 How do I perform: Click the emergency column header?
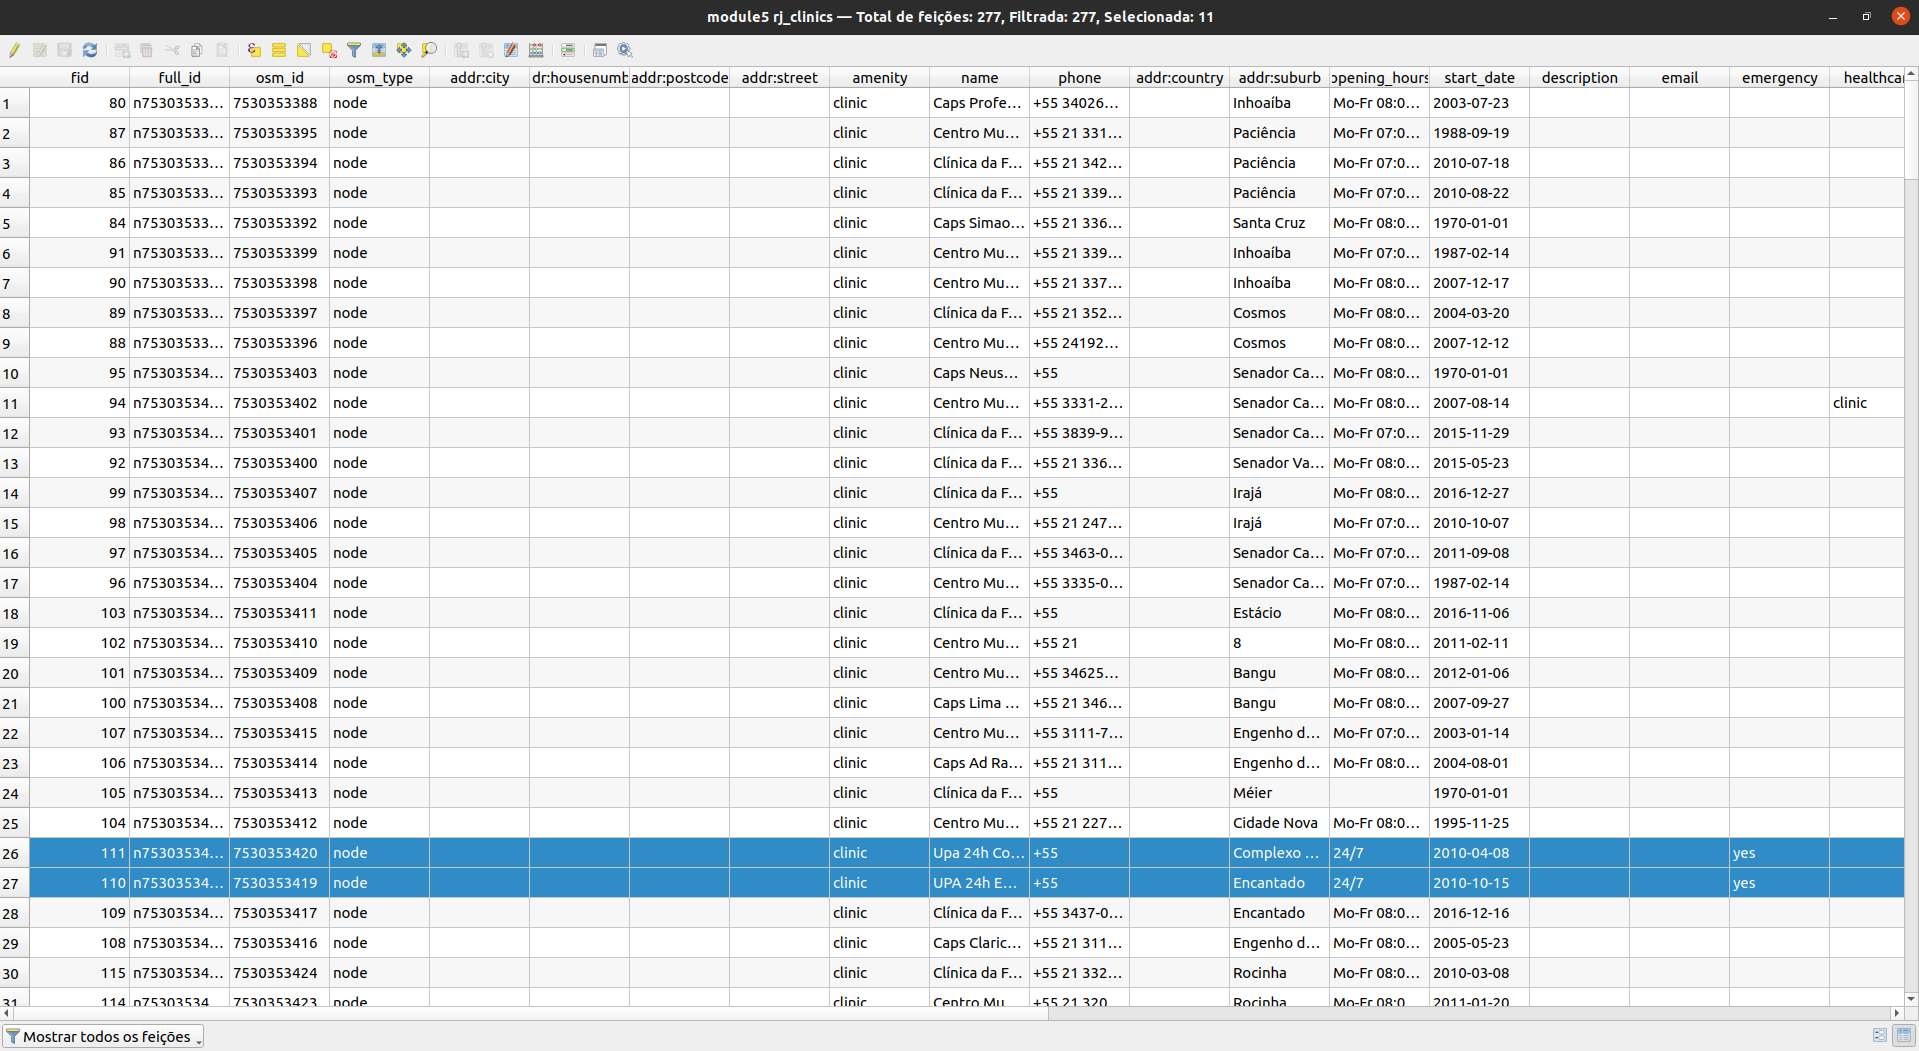click(x=1780, y=77)
